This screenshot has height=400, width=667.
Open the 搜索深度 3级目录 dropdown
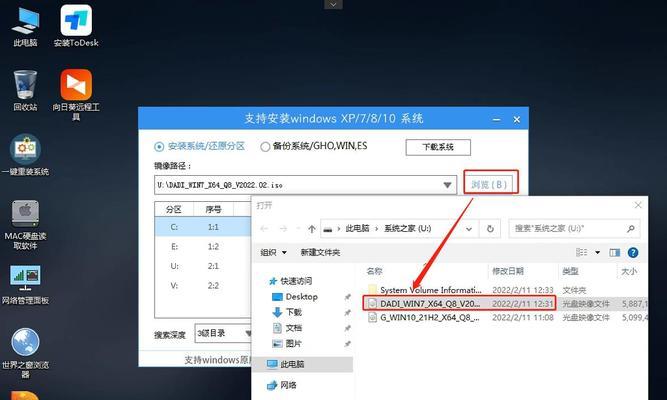point(223,333)
